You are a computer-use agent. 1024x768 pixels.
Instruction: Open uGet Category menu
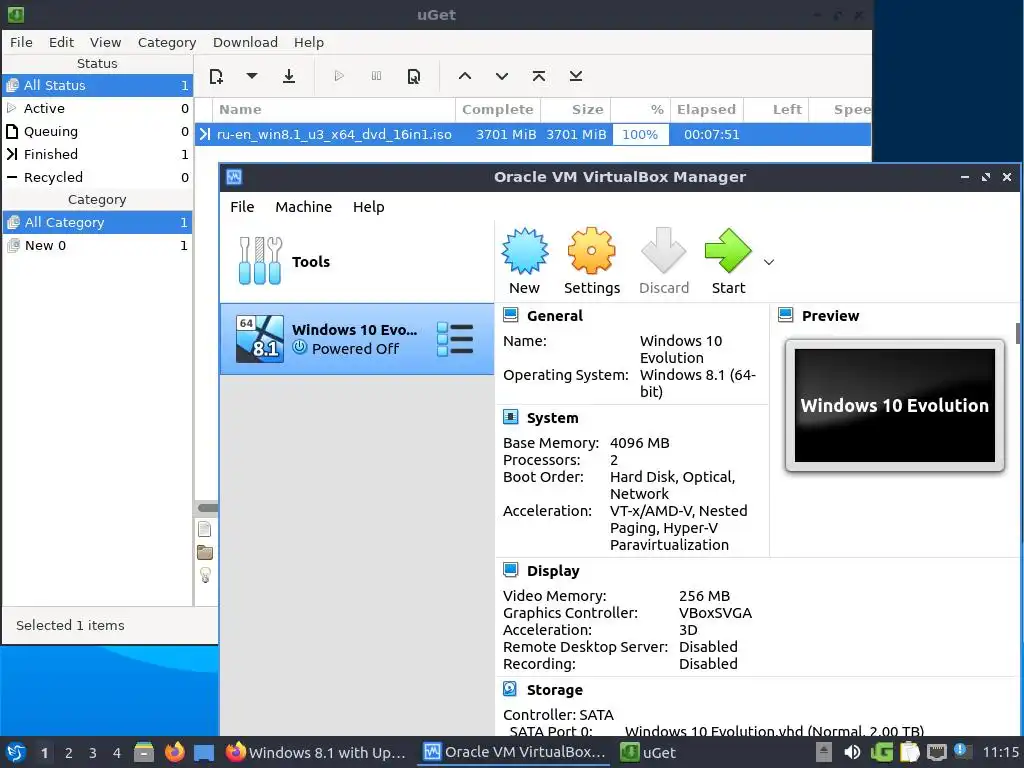point(167,42)
